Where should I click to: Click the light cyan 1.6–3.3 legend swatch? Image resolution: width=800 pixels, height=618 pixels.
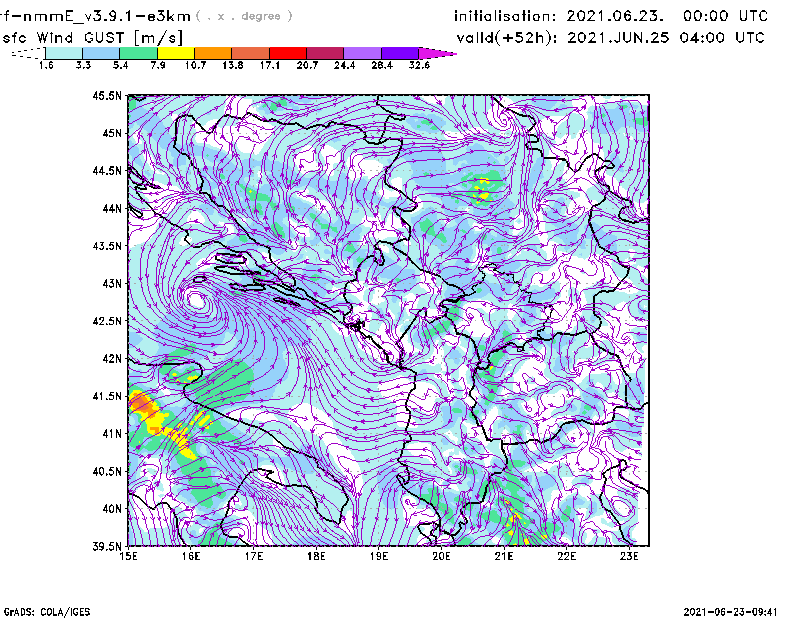(x=64, y=53)
